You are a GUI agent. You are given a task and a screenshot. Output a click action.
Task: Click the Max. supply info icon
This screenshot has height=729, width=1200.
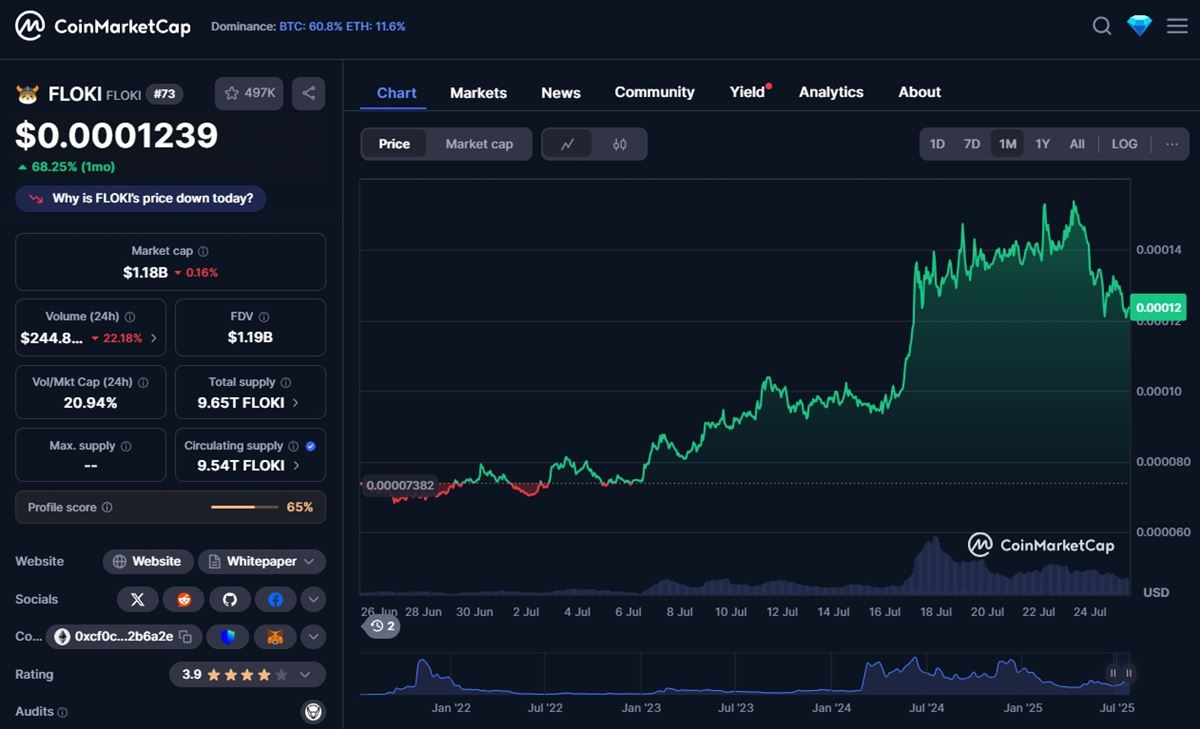tap(126, 446)
